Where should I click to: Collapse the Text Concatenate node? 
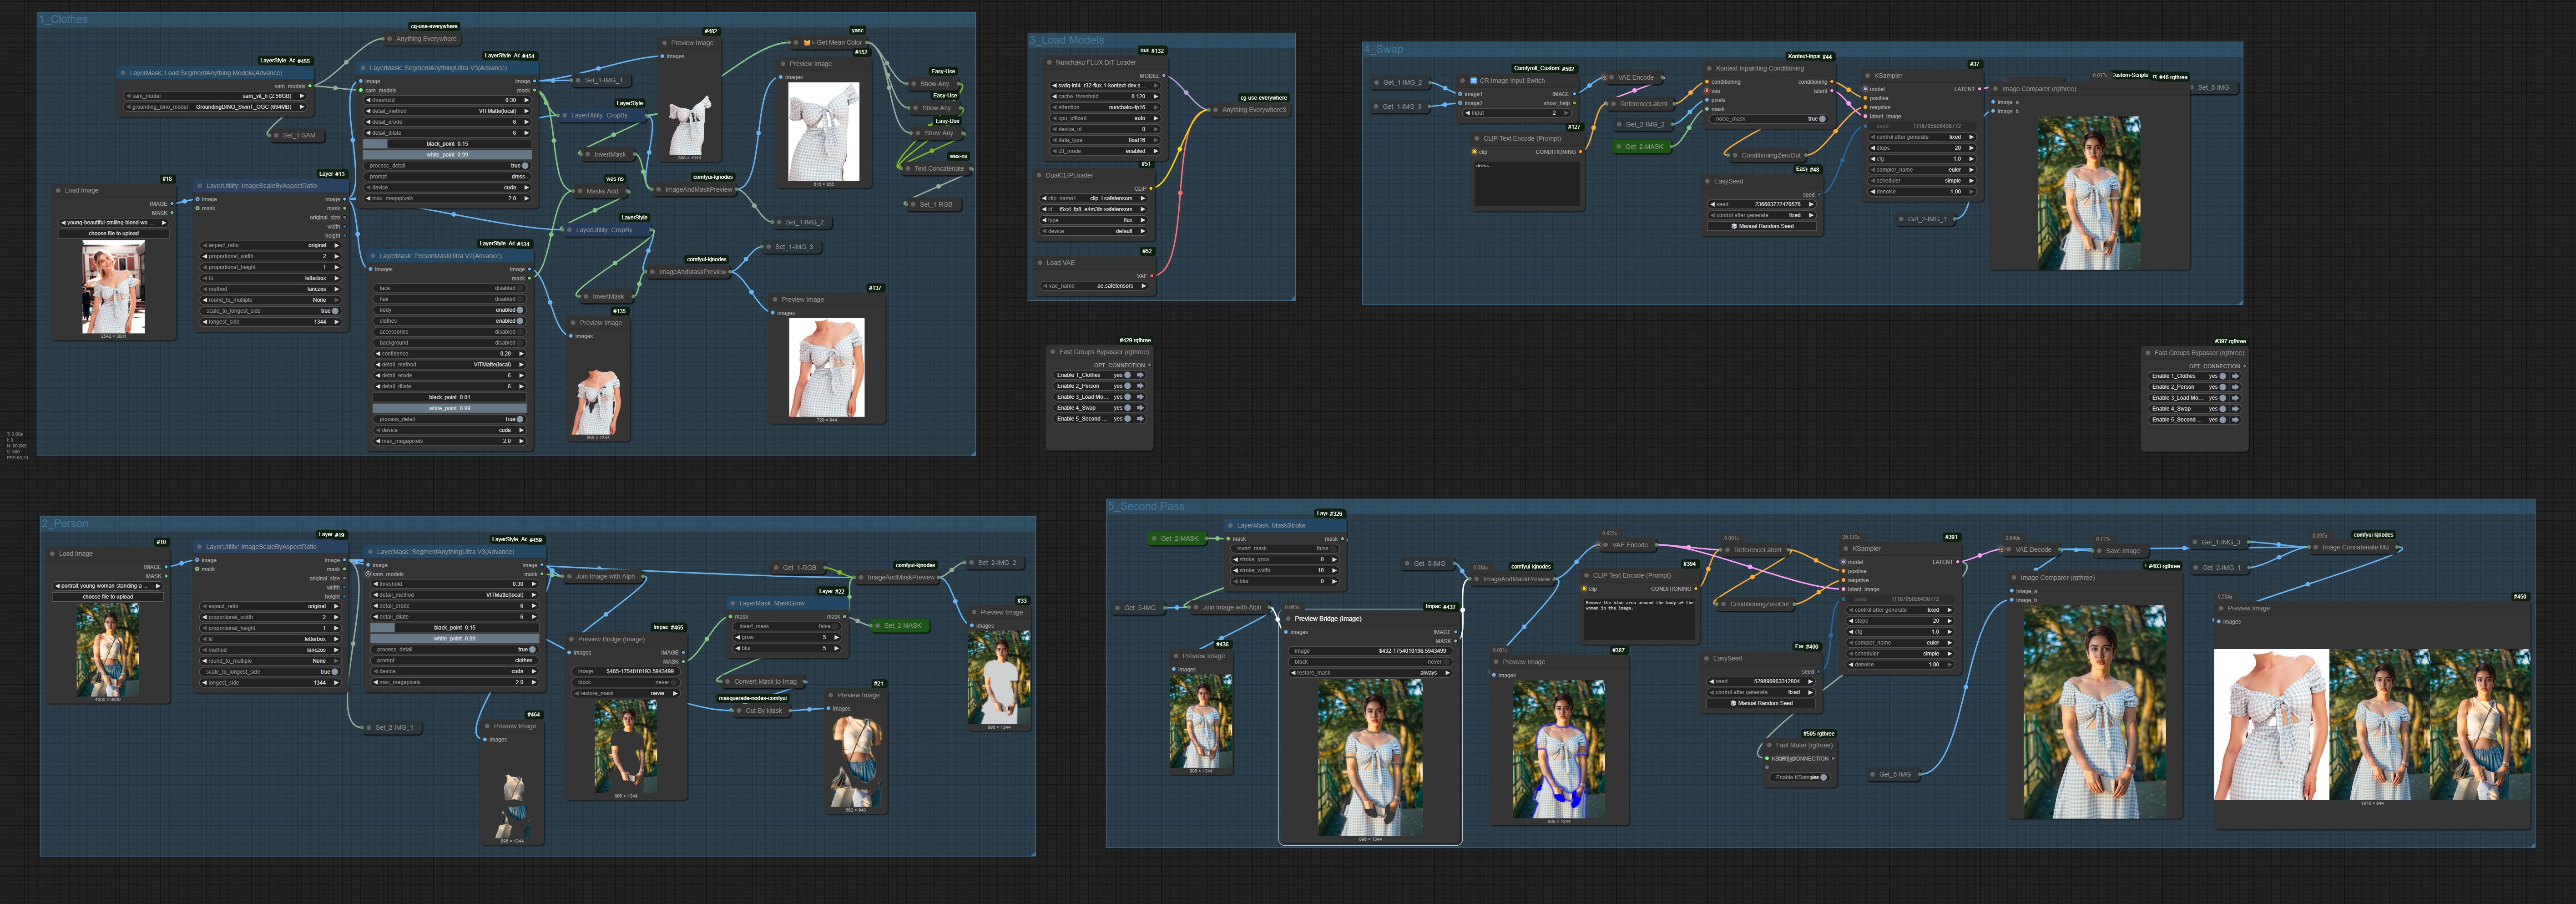pyautogui.click(x=907, y=169)
